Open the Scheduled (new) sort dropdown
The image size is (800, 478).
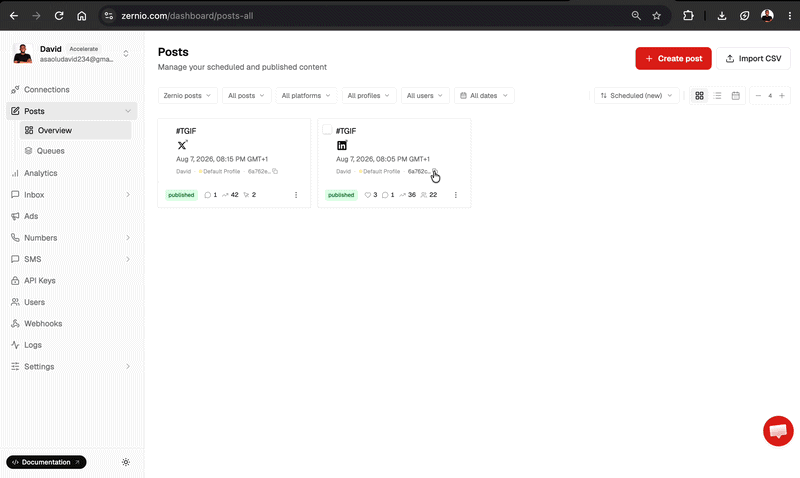637,95
